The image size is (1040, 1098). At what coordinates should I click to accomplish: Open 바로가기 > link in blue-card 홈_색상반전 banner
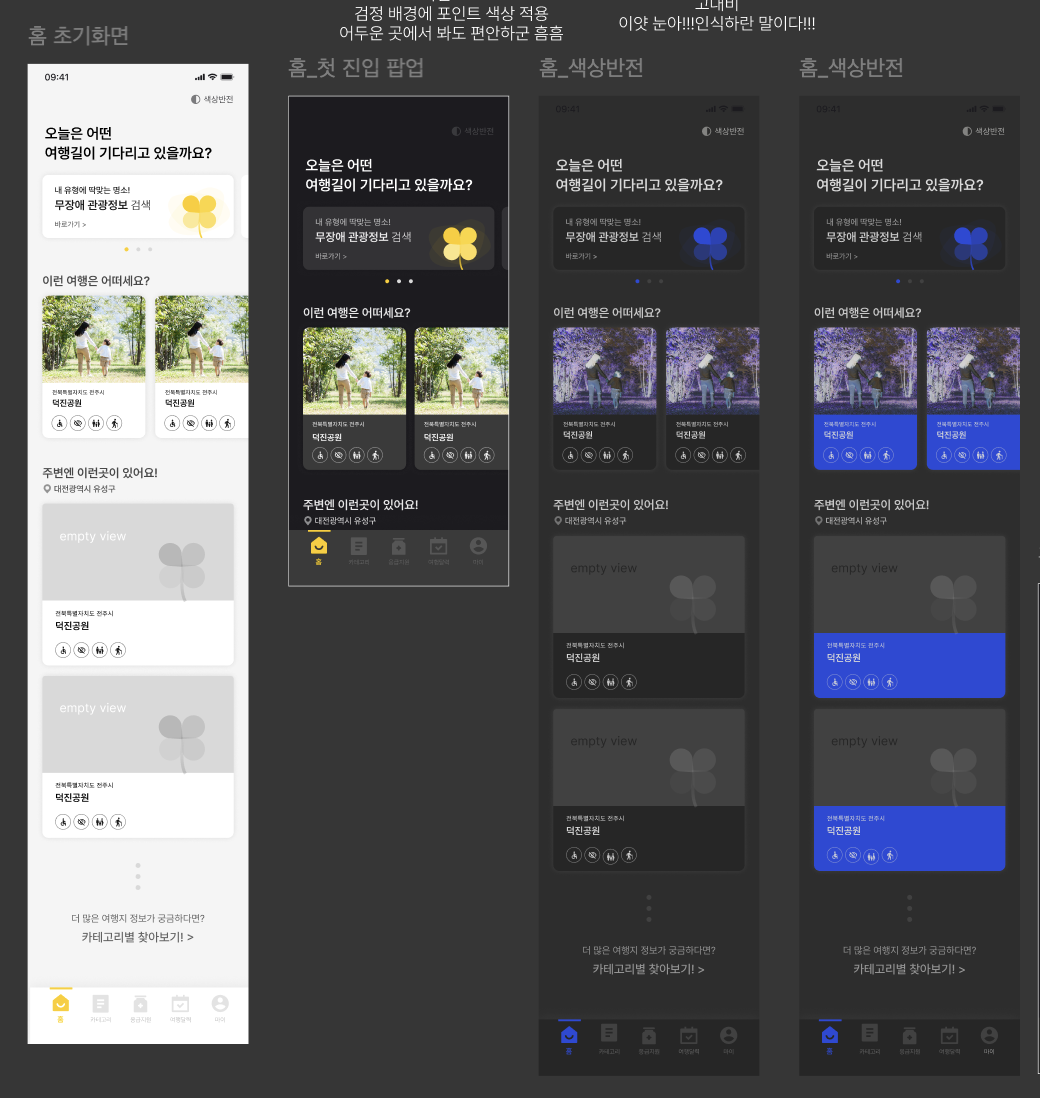841,256
